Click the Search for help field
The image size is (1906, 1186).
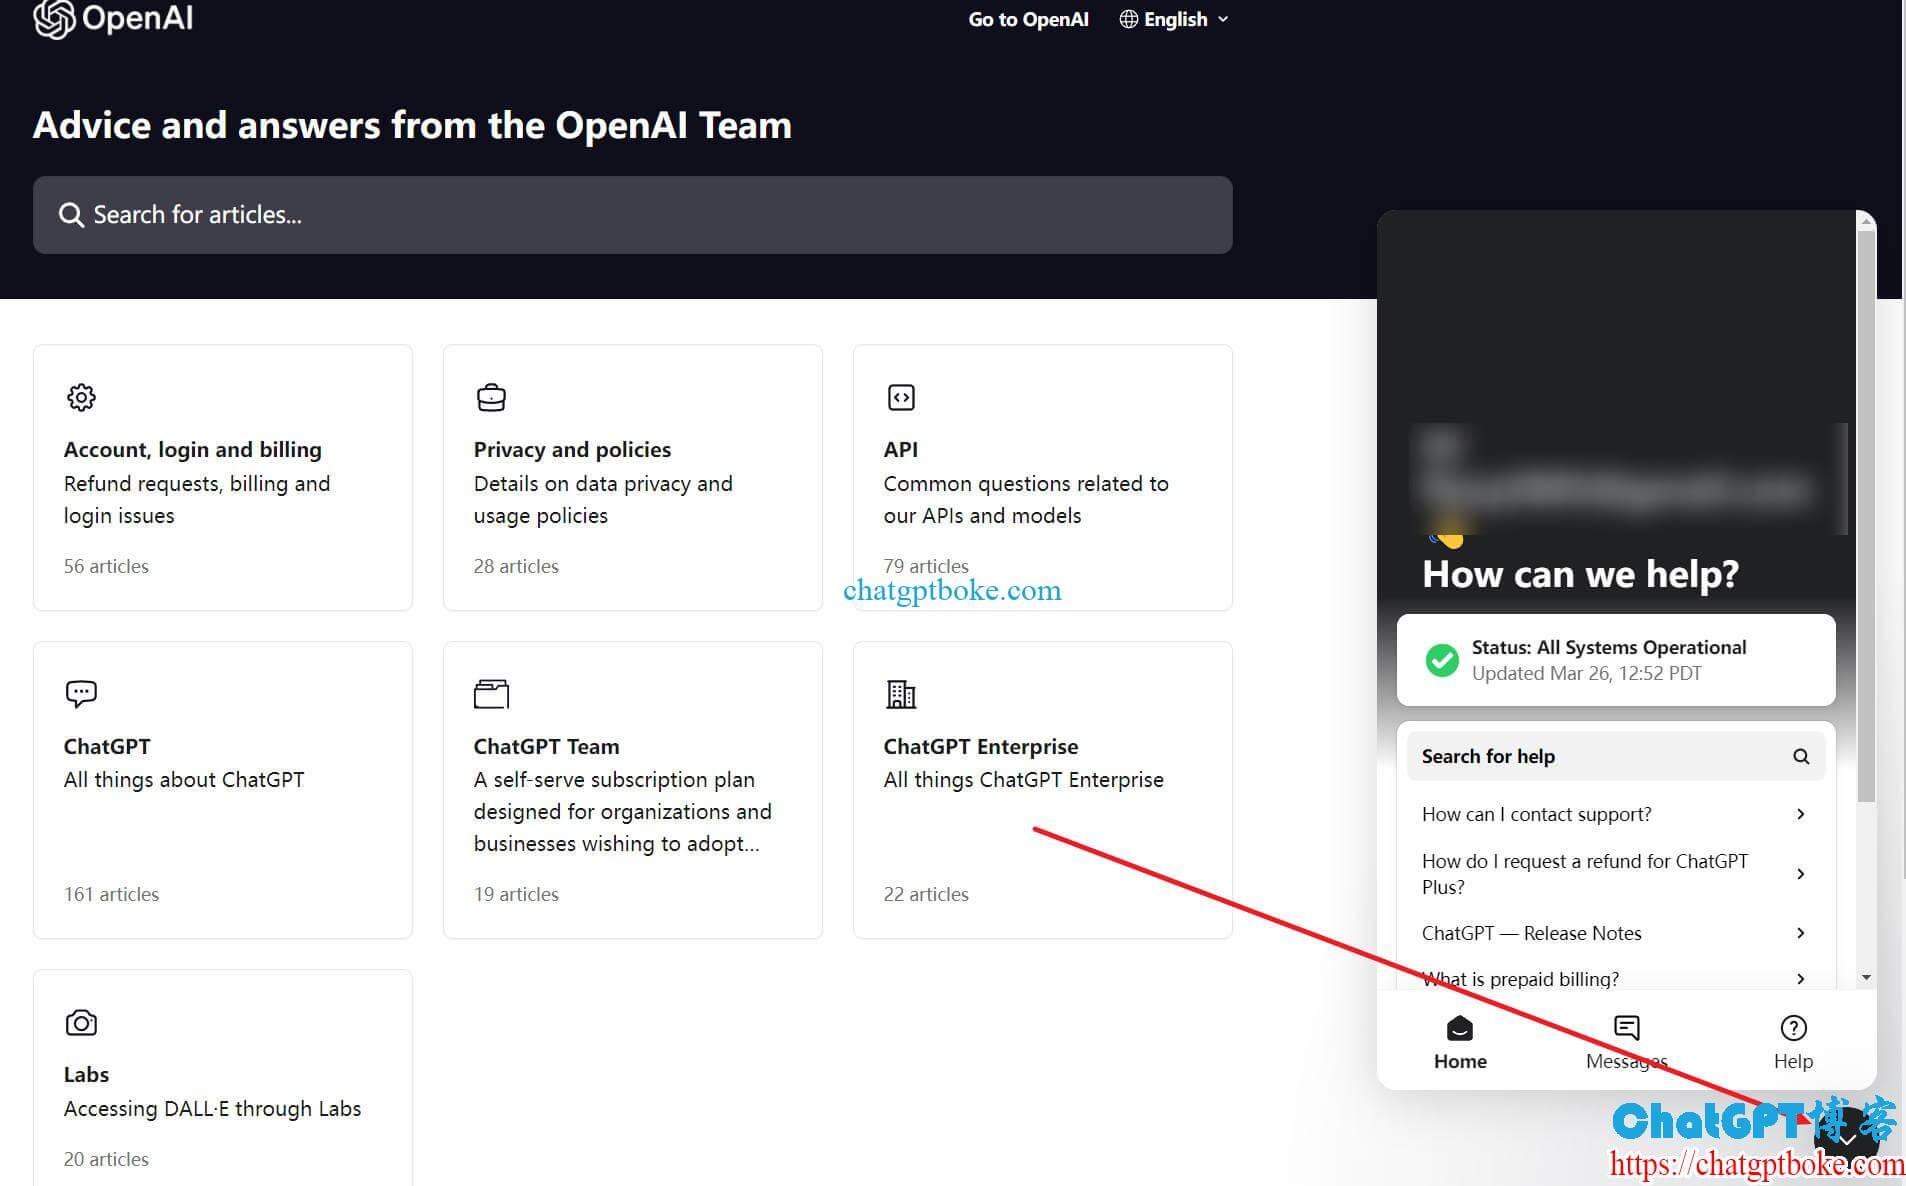[x=1616, y=757]
